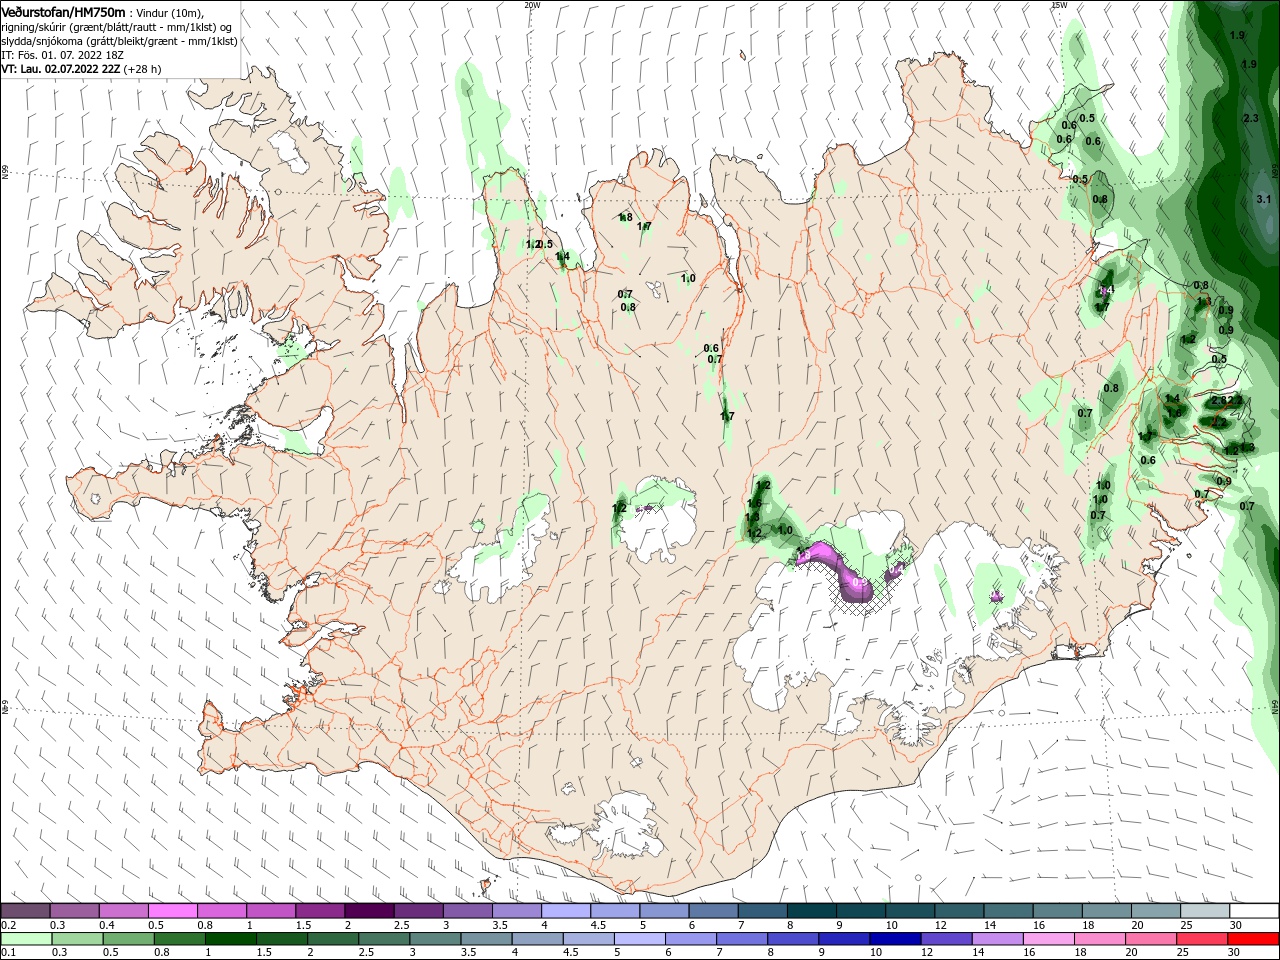Select the 'rigning/skúrir' legend description line
The image size is (1280, 960).
click(x=116, y=27)
